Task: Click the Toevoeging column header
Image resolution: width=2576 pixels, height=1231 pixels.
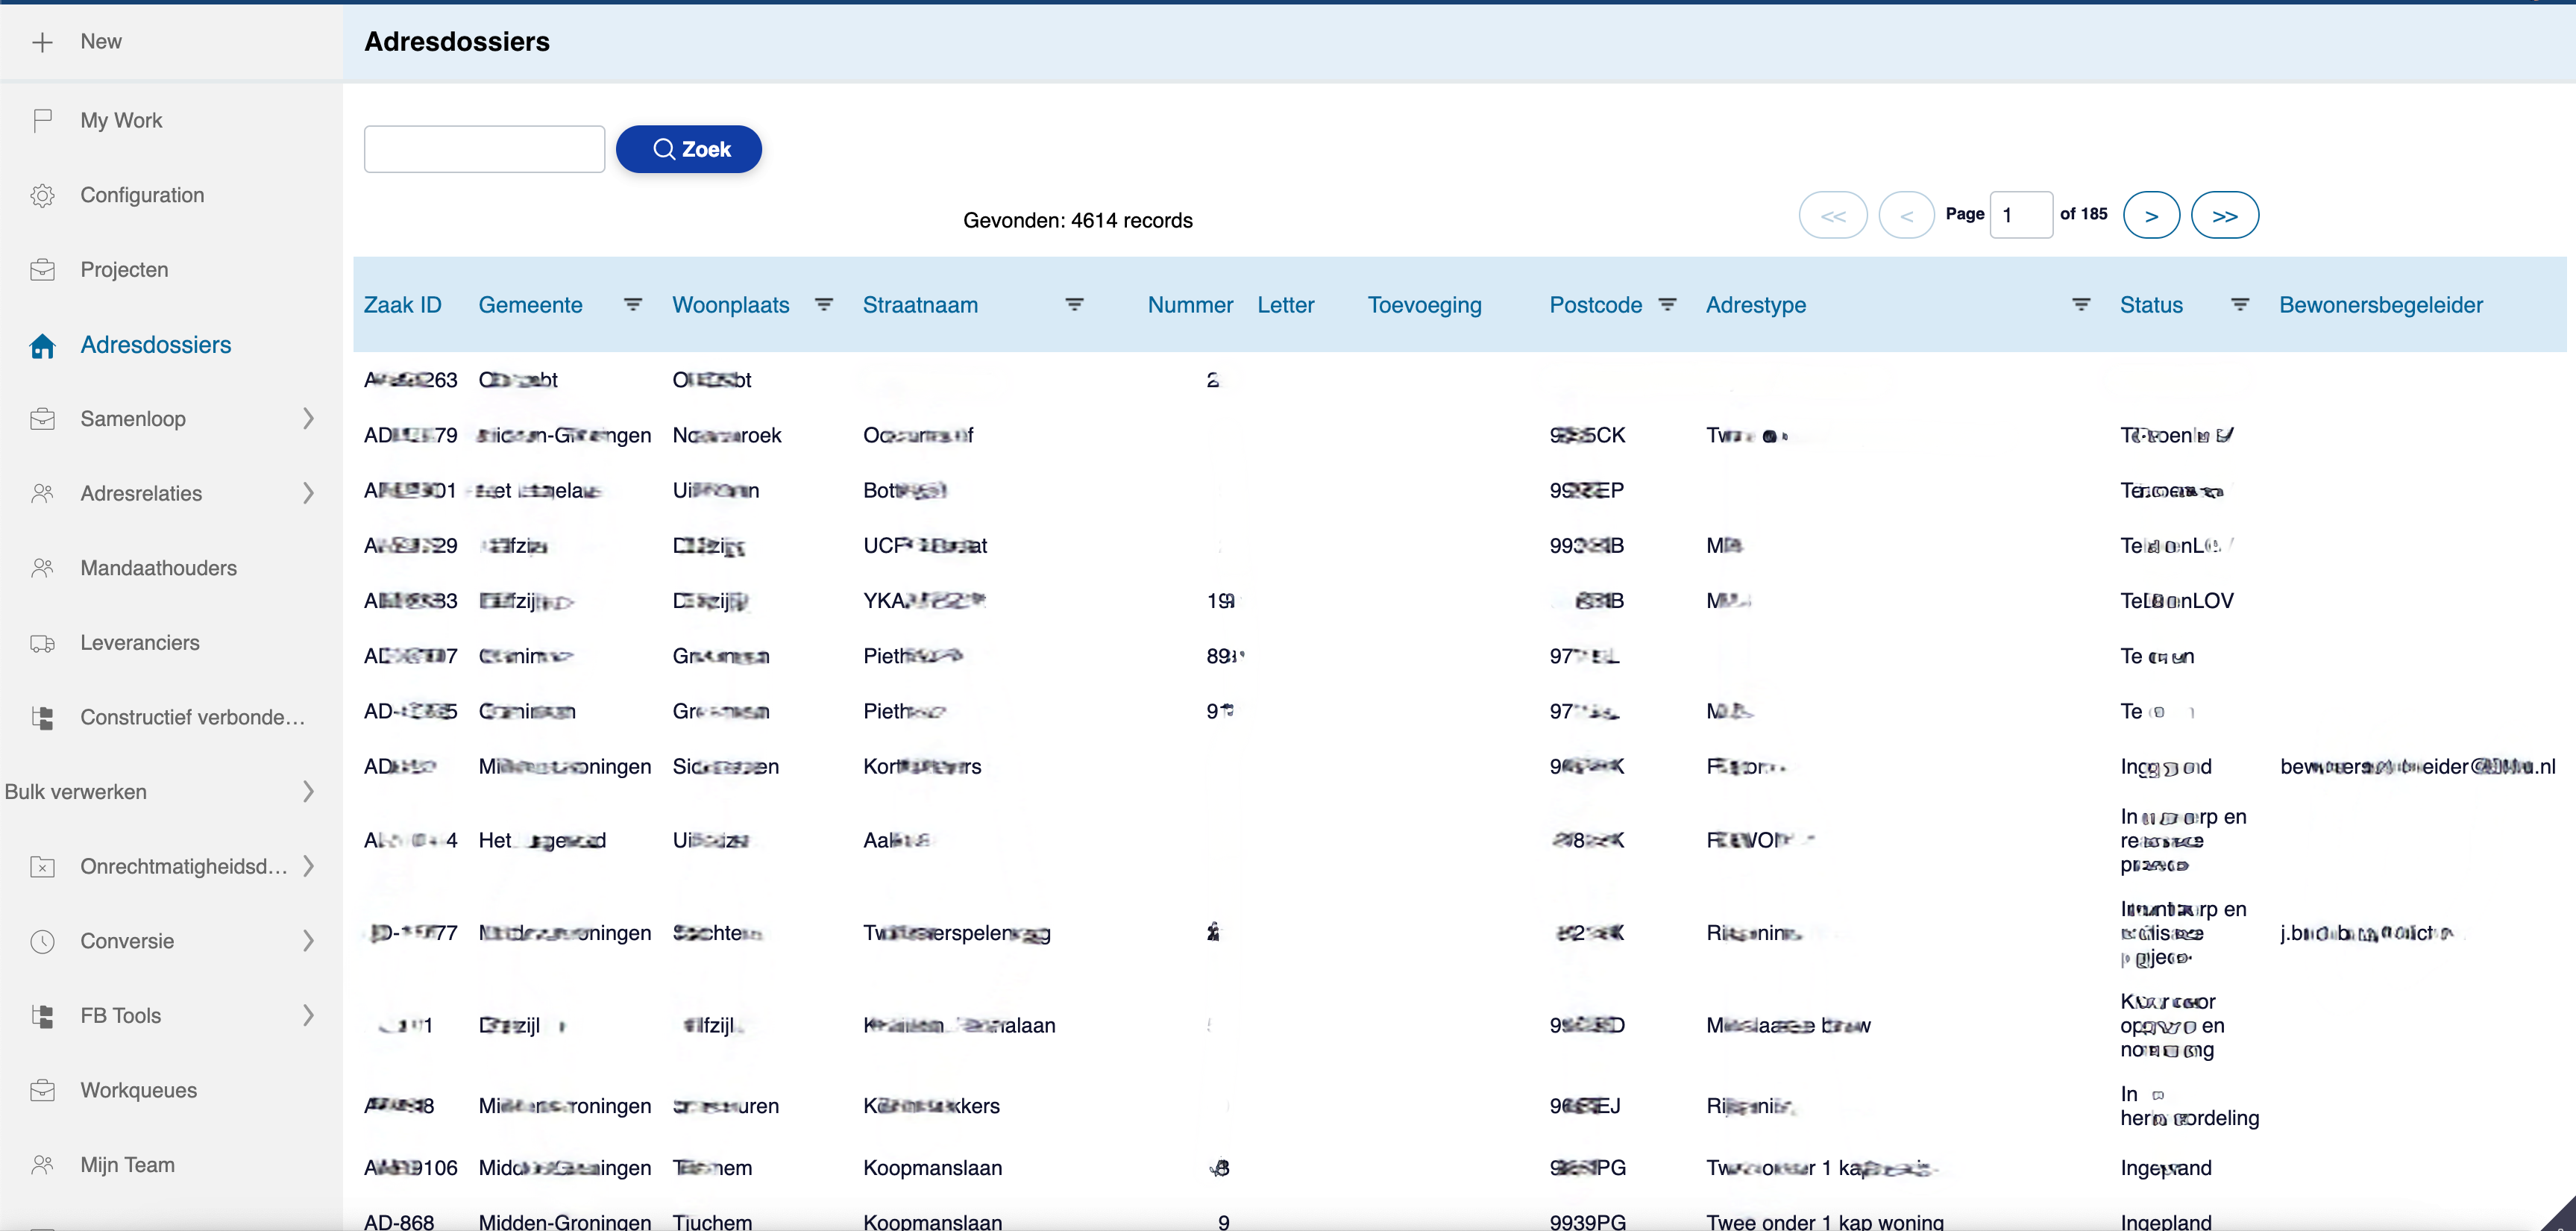Action: 1425,305
